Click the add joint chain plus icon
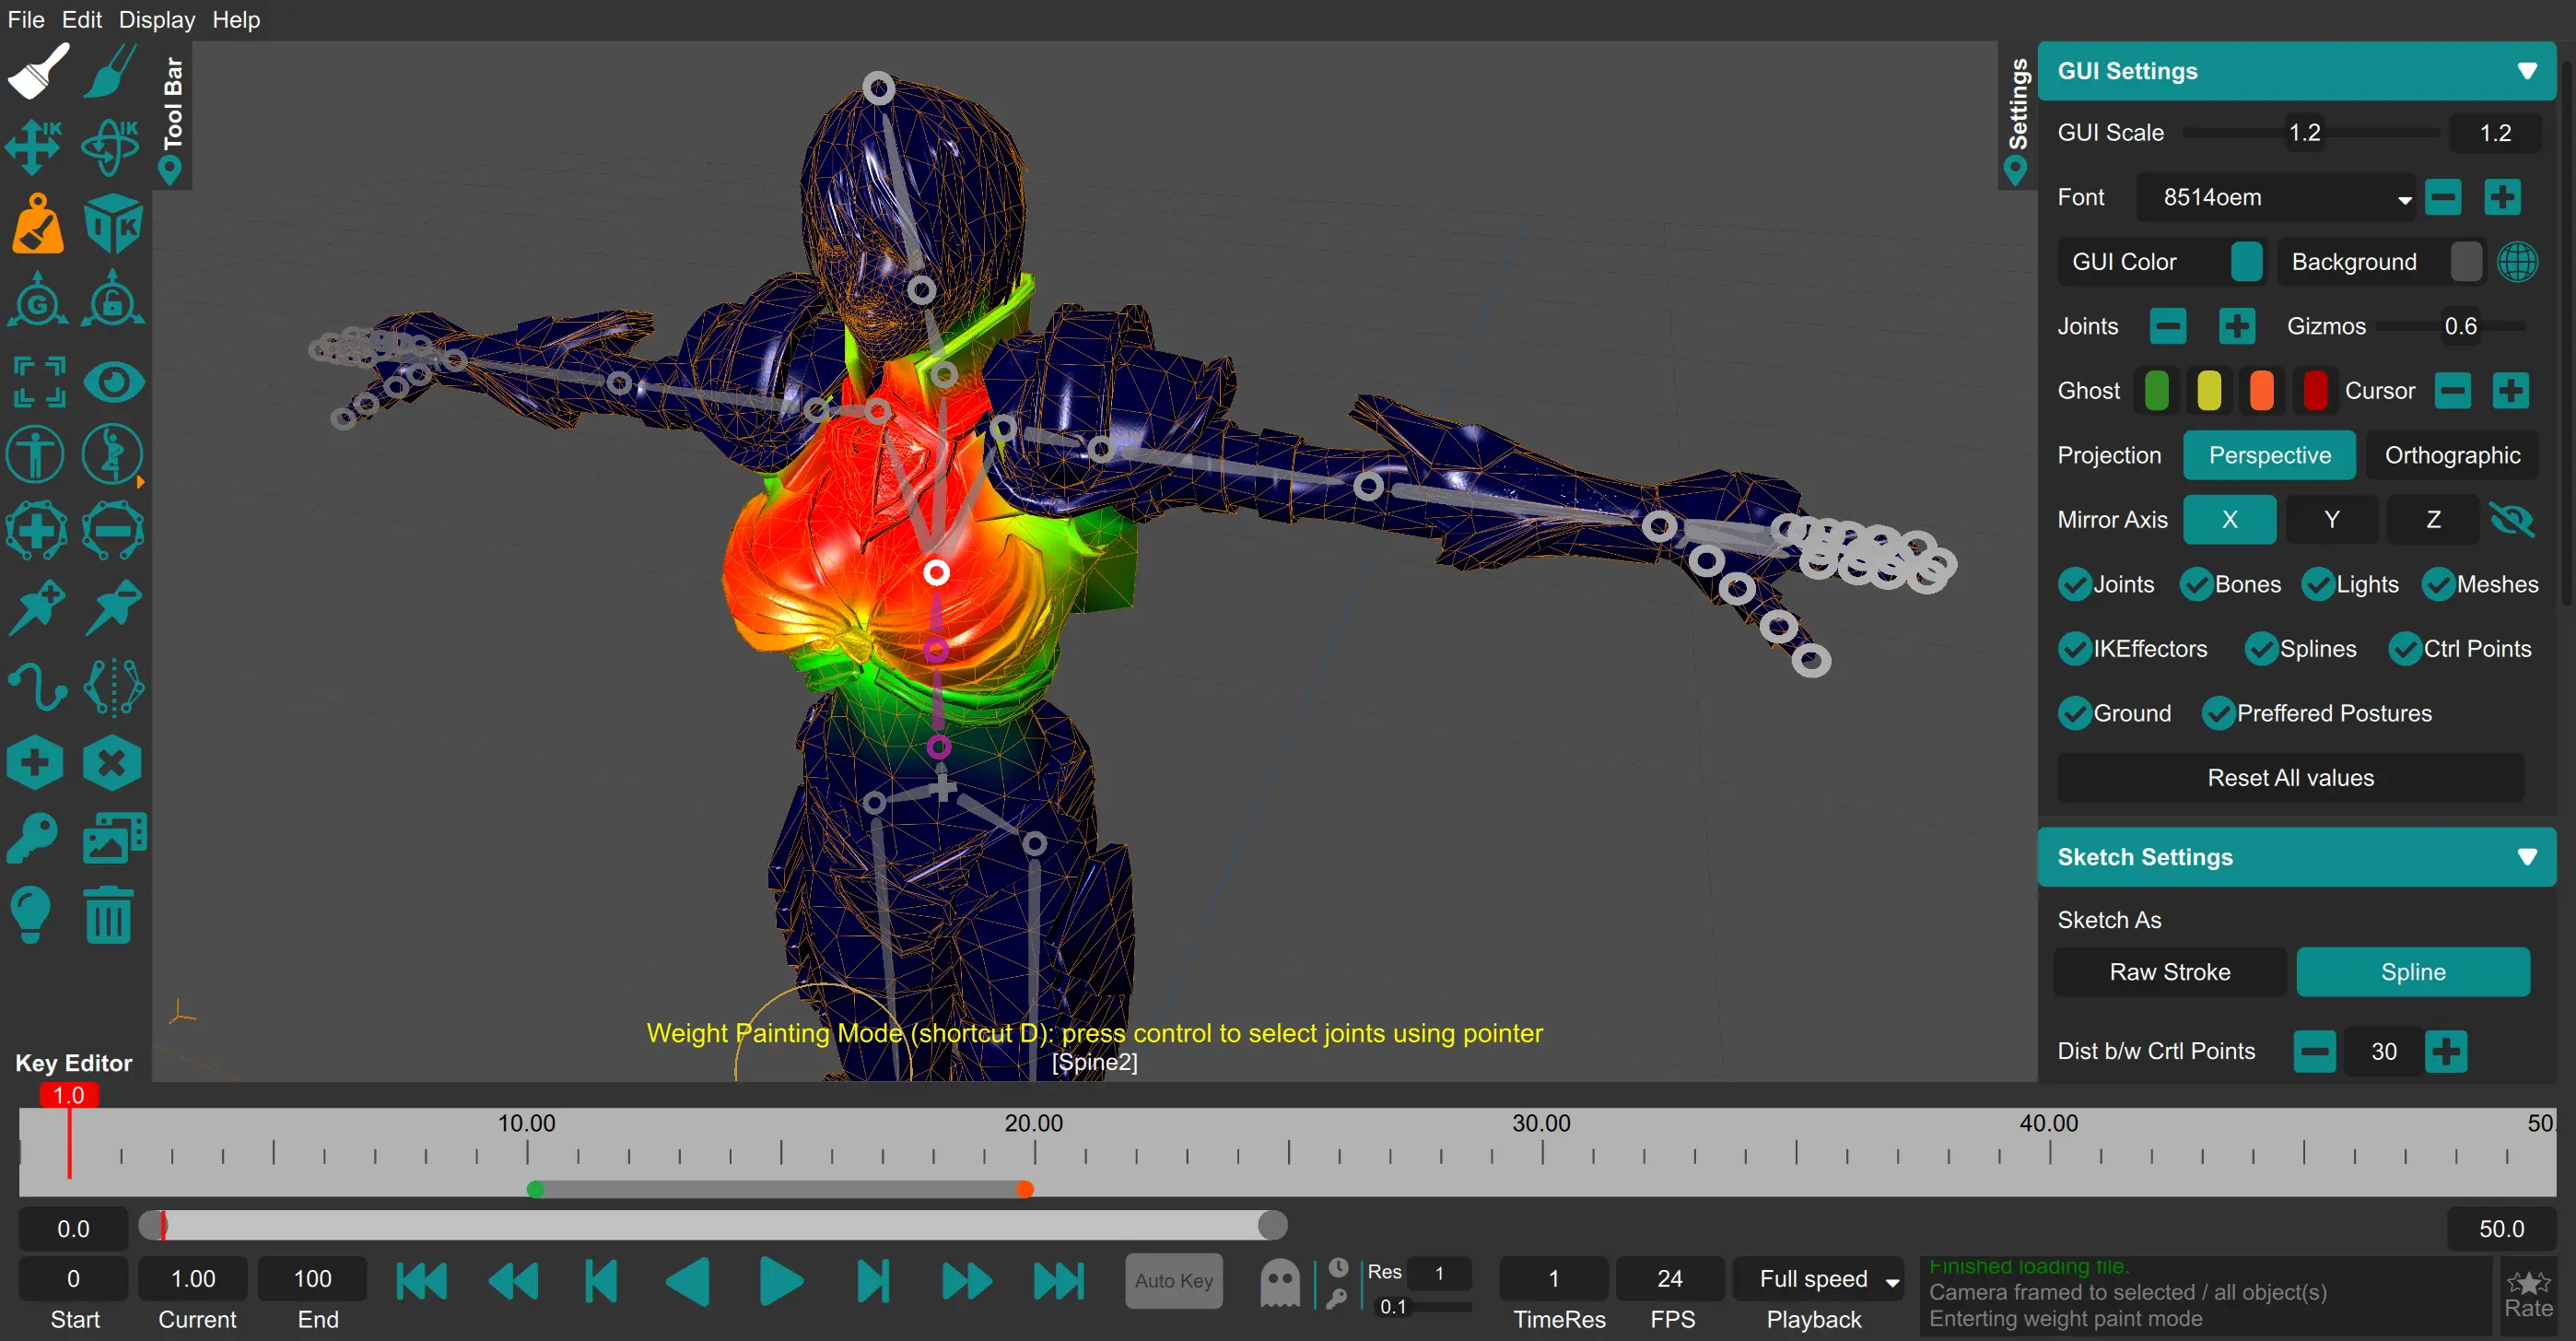 pyautogui.click(x=36, y=531)
